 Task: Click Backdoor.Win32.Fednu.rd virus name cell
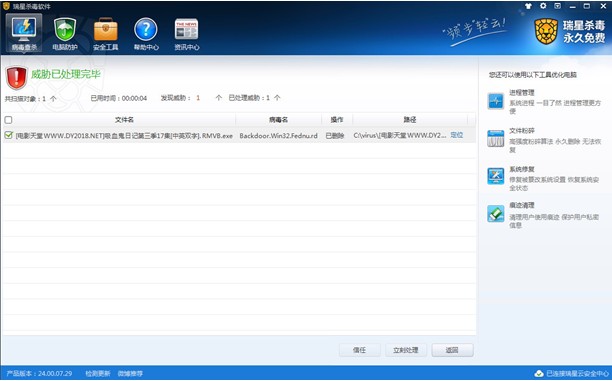pyautogui.click(x=278, y=135)
